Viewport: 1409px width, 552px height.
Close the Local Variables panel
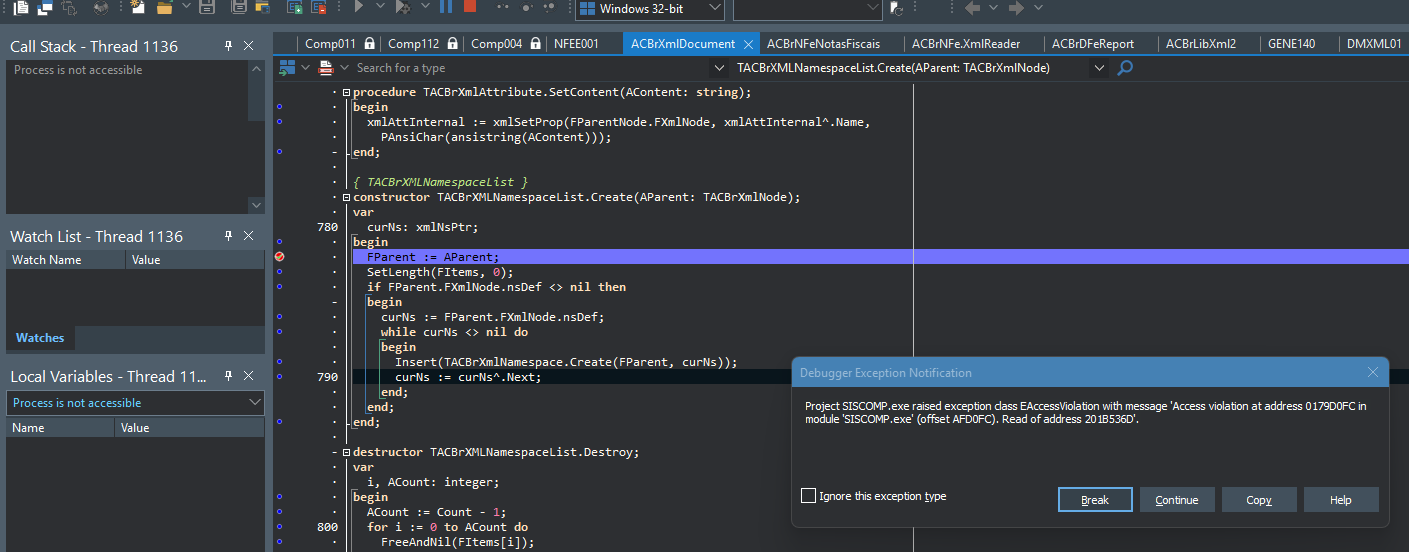[249, 376]
